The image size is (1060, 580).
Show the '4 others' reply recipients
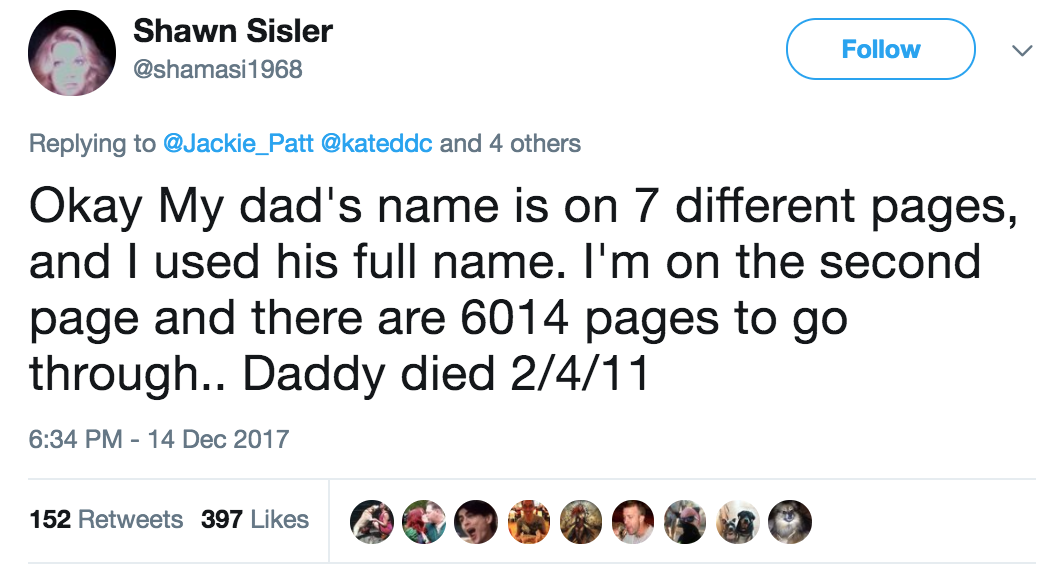(534, 144)
